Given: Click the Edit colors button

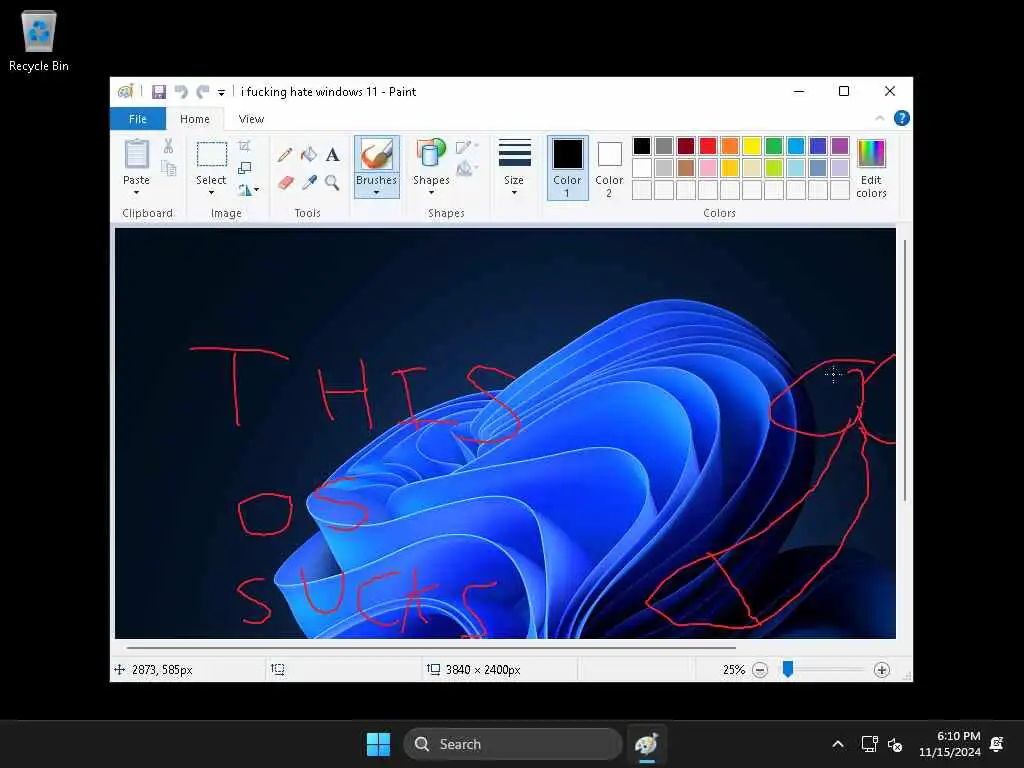Looking at the screenshot, I should pos(871,168).
